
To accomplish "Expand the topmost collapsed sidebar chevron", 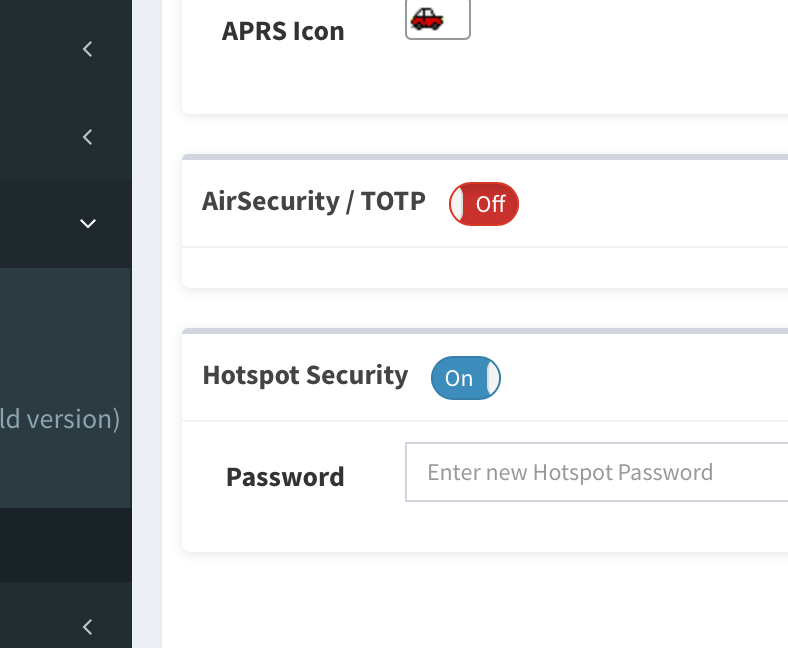I will point(88,48).
